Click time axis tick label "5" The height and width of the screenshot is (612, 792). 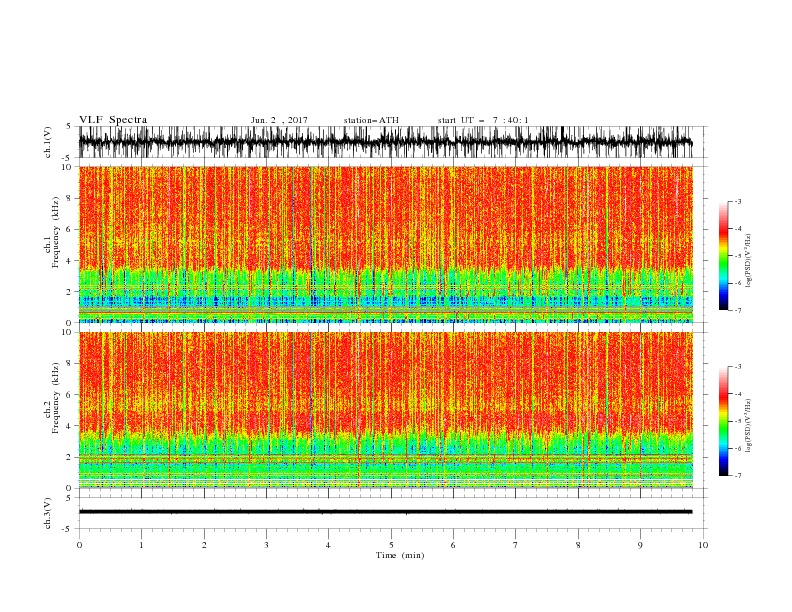click(391, 545)
